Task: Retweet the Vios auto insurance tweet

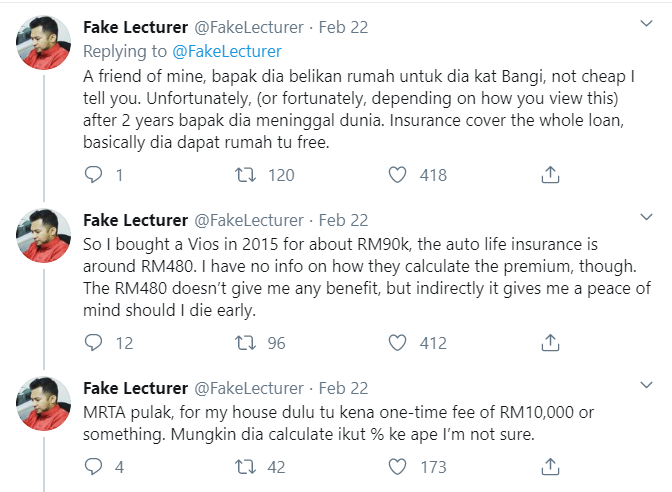Action: (x=242, y=343)
